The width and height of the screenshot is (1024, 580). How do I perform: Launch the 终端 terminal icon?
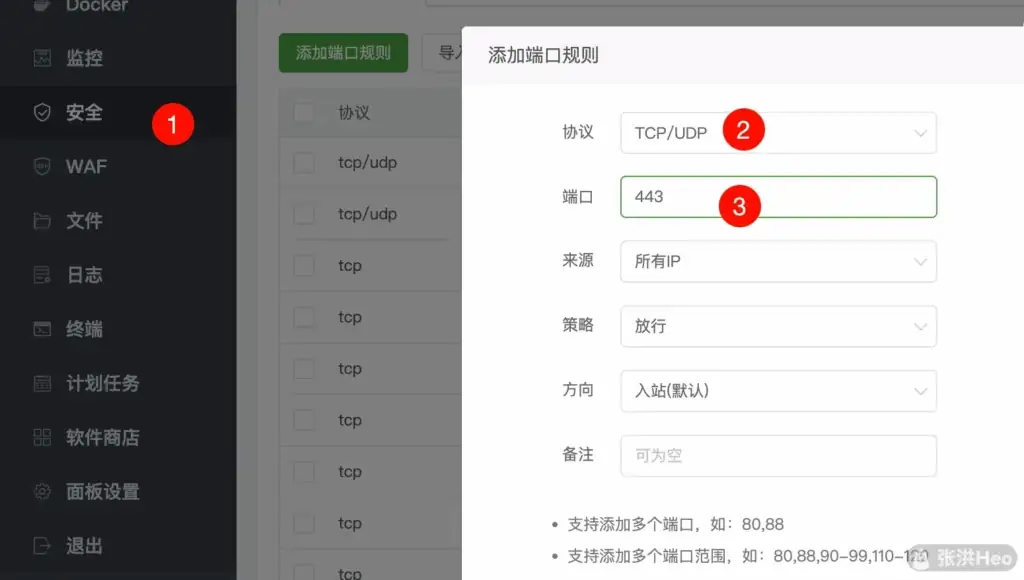click(x=38, y=328)
